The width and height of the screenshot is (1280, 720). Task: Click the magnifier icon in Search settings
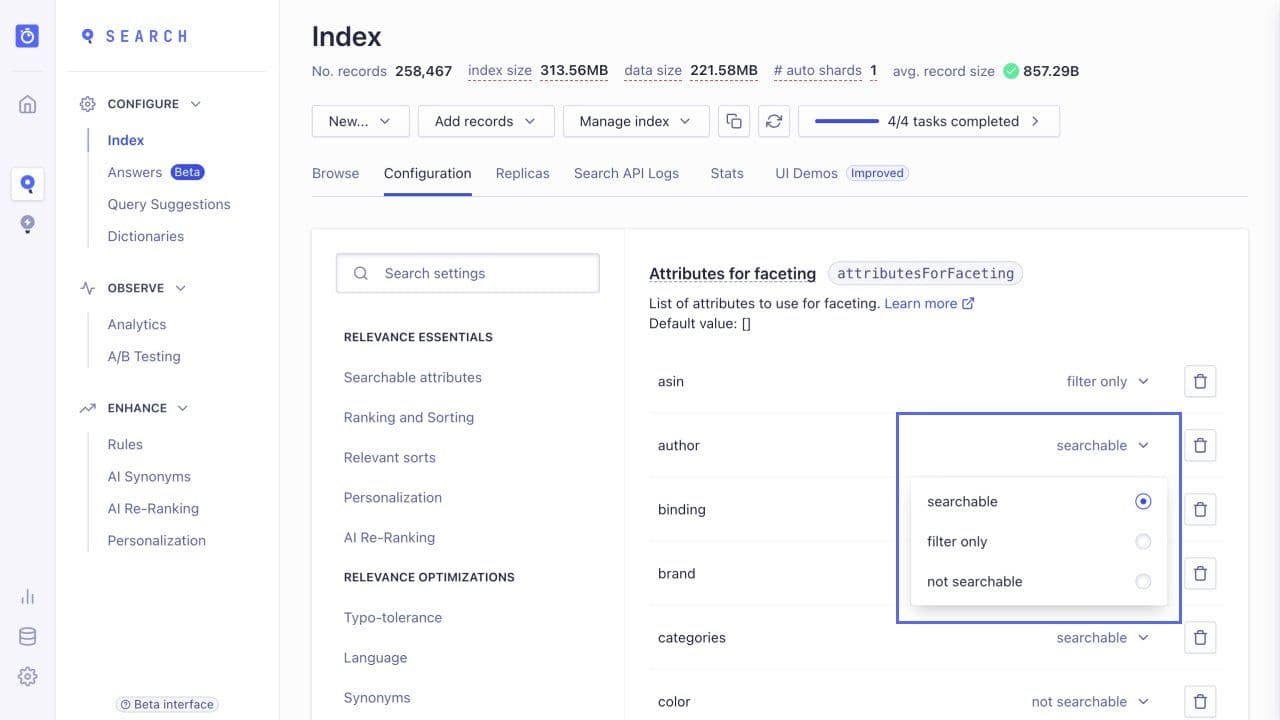click(x=361, y=273)
